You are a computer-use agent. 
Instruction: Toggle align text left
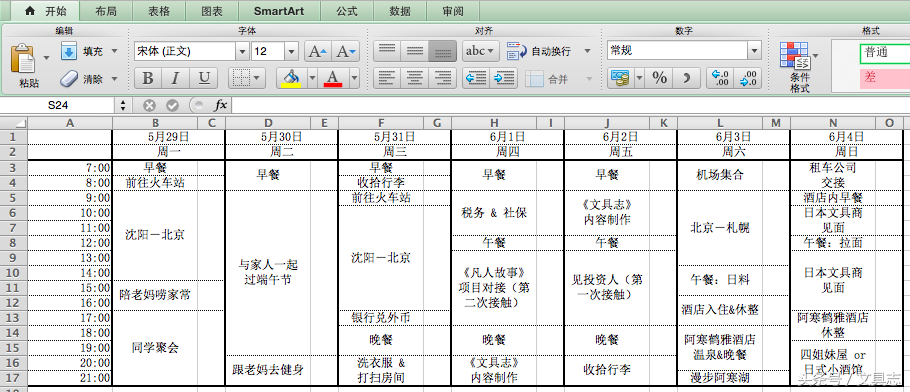pyautogui.click(x=387, y=78)
